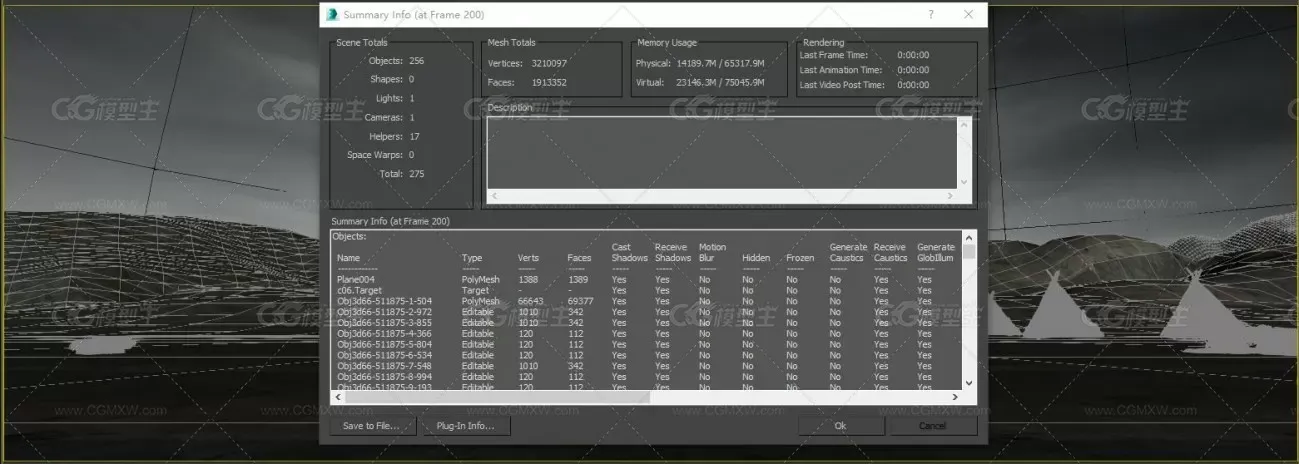Image resolution: width=1299 pixels, height=464 pixels.
Task: Click the Physical memory value 14189.7M
Action: (x=697, y=64)
